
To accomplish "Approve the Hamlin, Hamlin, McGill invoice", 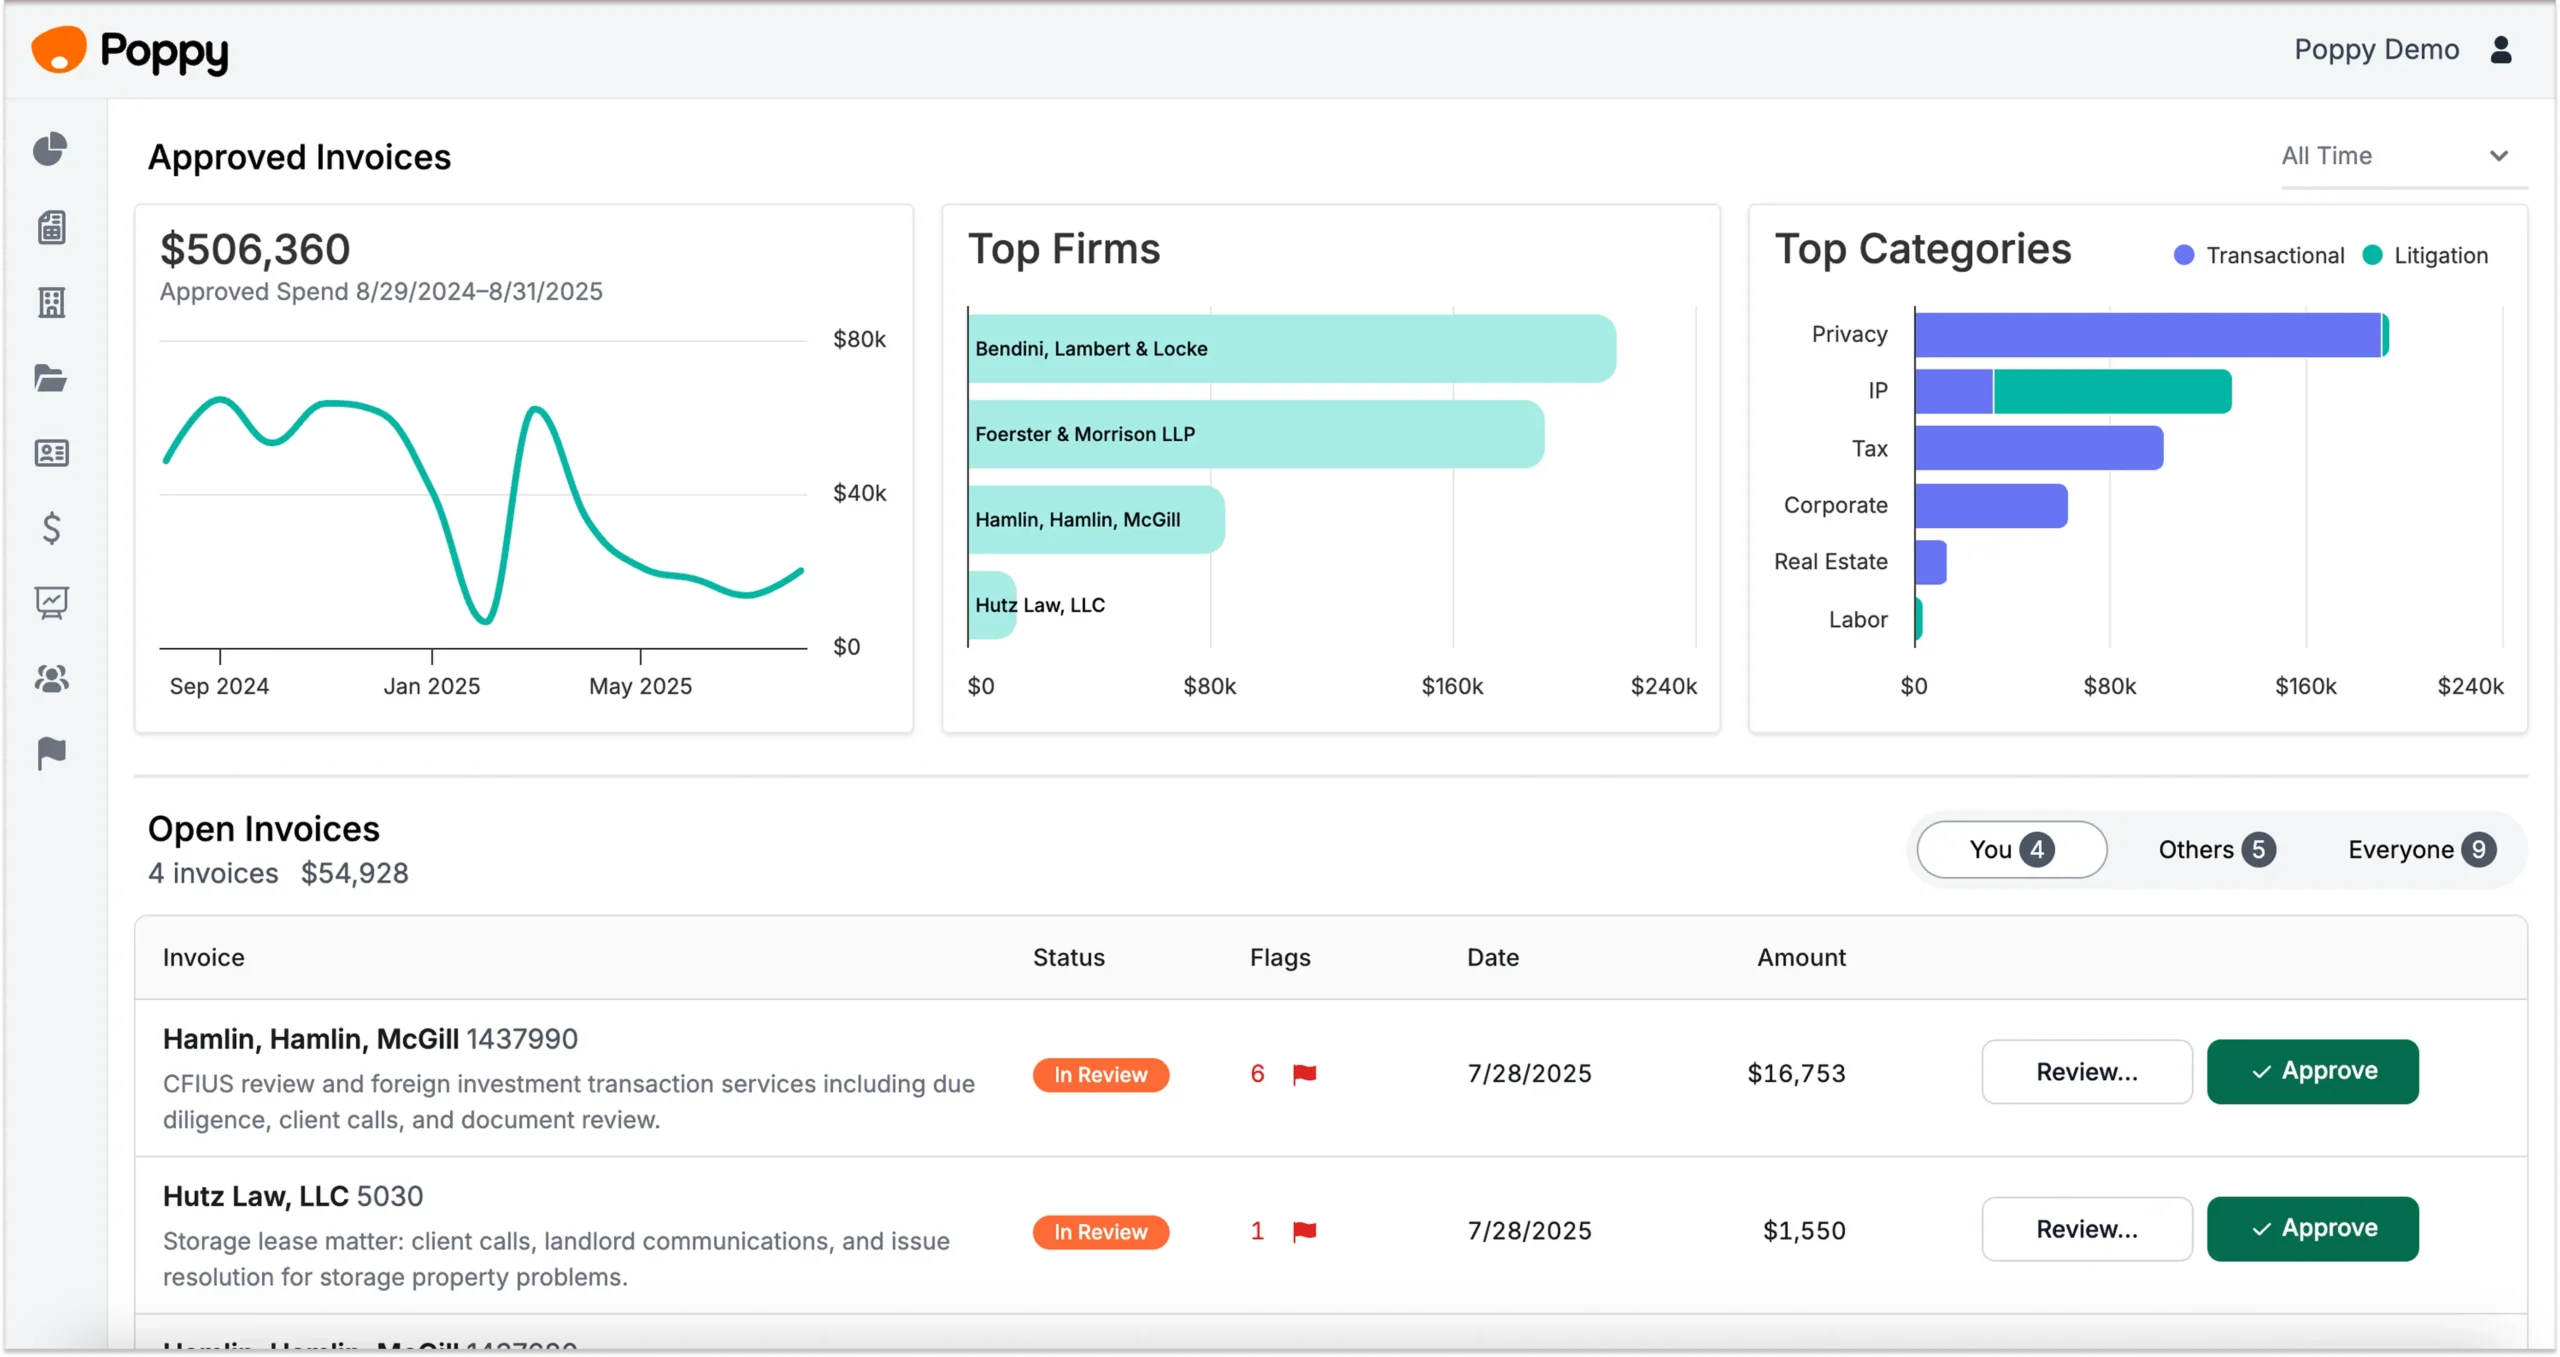I will click(x=2312, y=1072).
